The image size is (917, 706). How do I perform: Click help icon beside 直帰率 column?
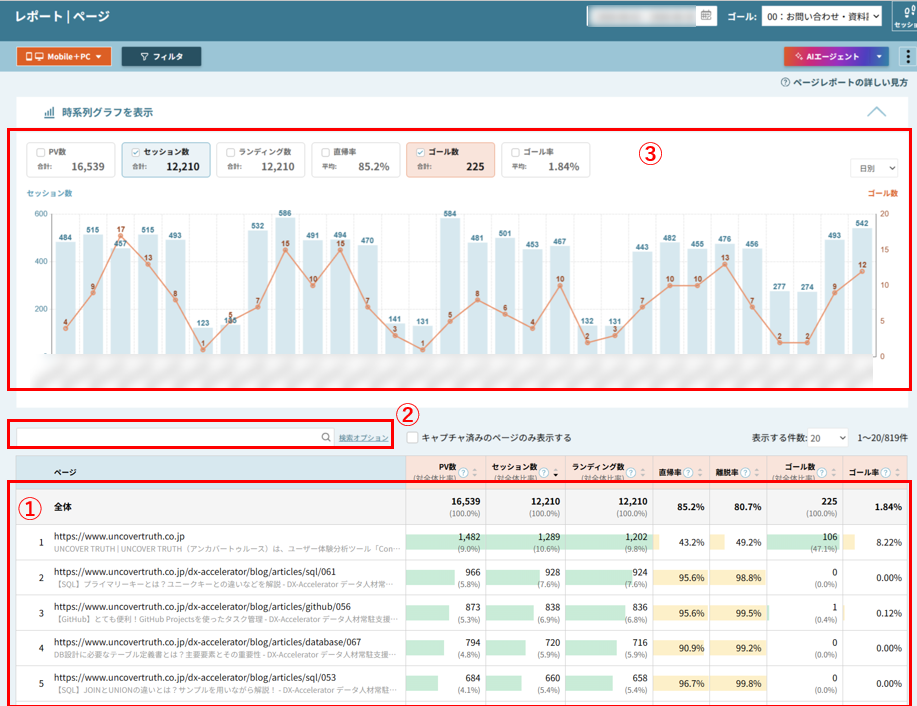click(688, 472)
